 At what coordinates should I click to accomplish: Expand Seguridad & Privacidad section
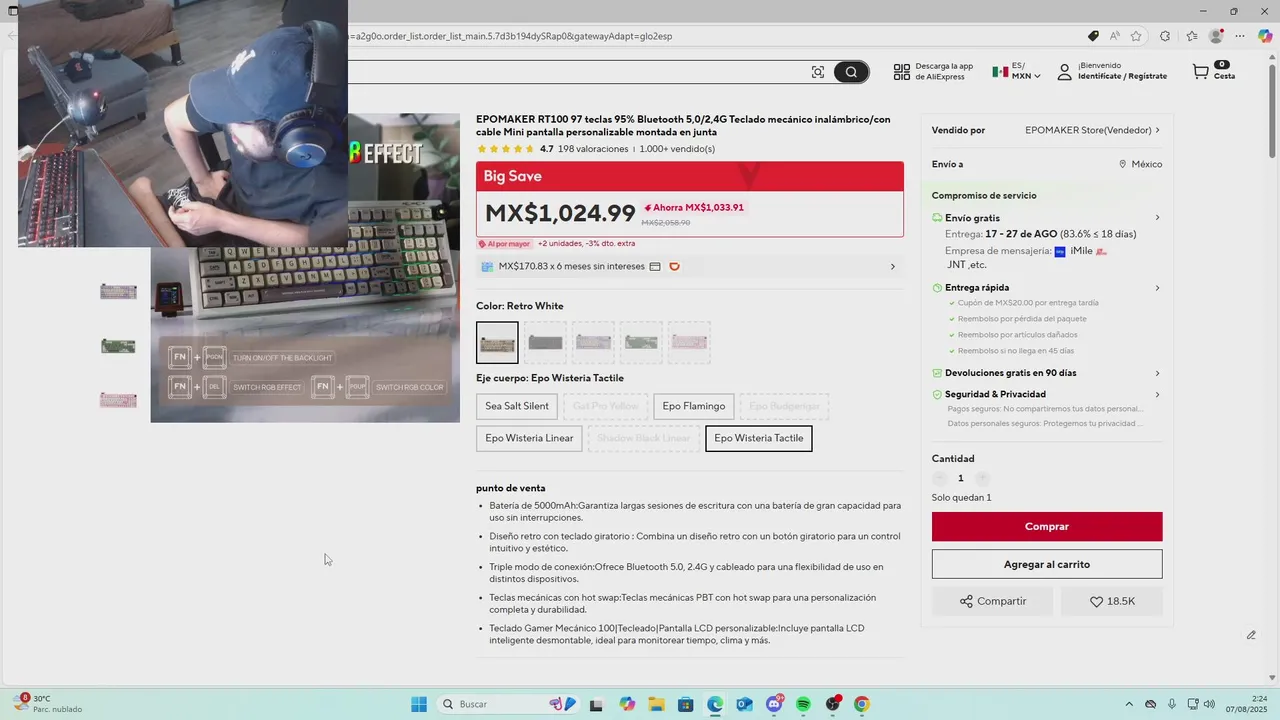tap(1158, 394)
